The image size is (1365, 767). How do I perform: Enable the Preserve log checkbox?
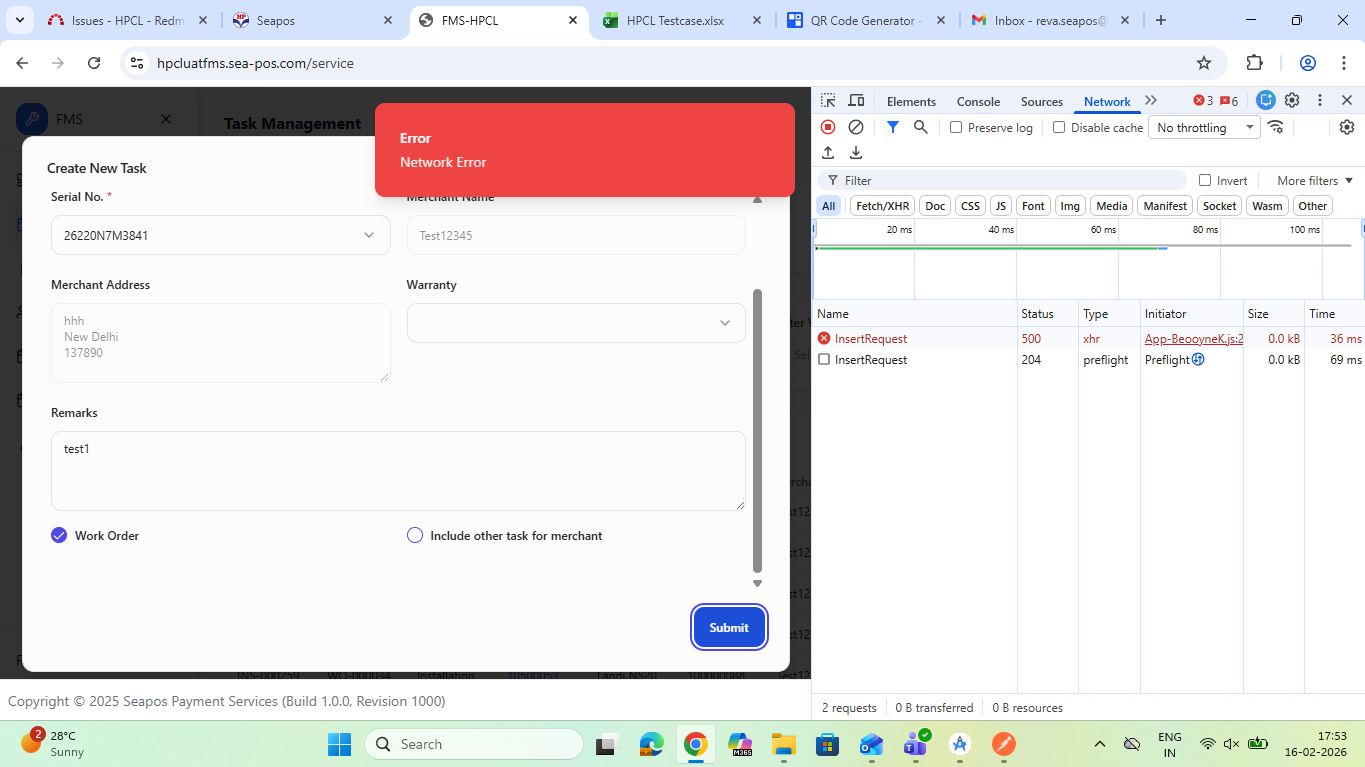point(956,128)
